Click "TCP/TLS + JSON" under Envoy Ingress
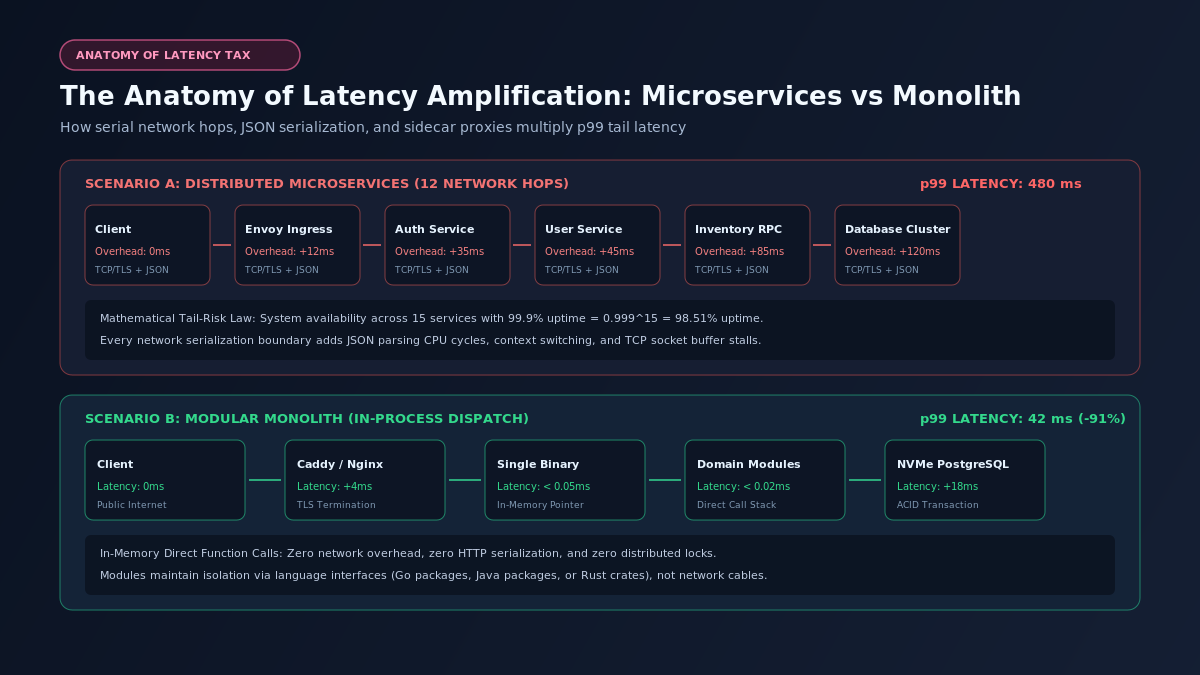 (x=282, y=270)
